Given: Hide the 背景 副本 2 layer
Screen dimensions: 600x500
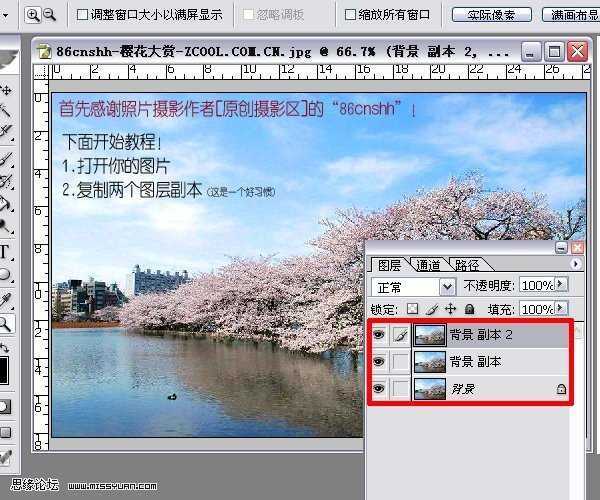Looking at the screenshot, I should [x=380, y=334].
